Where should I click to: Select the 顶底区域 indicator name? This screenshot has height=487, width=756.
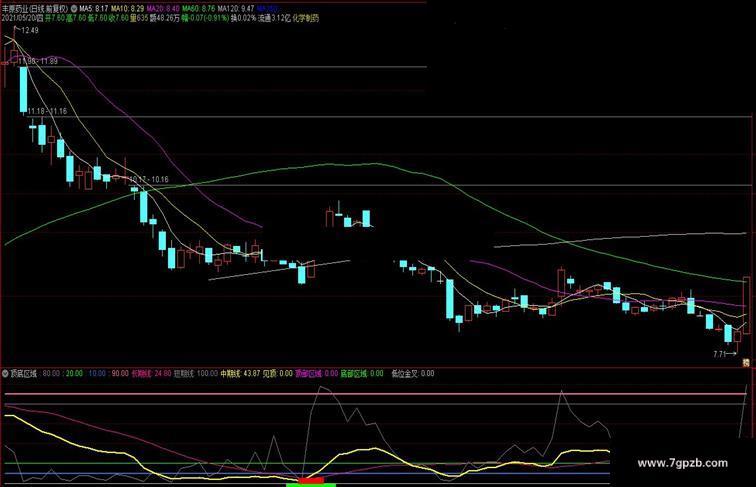coord(24,373)
